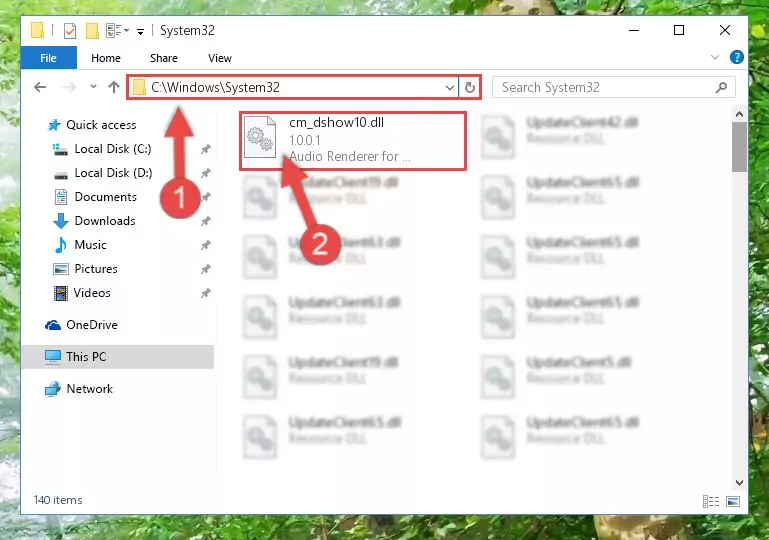This screenshot has width=769, height=540.
Task: Click the cm_dshow10.dll gear file icon
Action: coord(260,137)
